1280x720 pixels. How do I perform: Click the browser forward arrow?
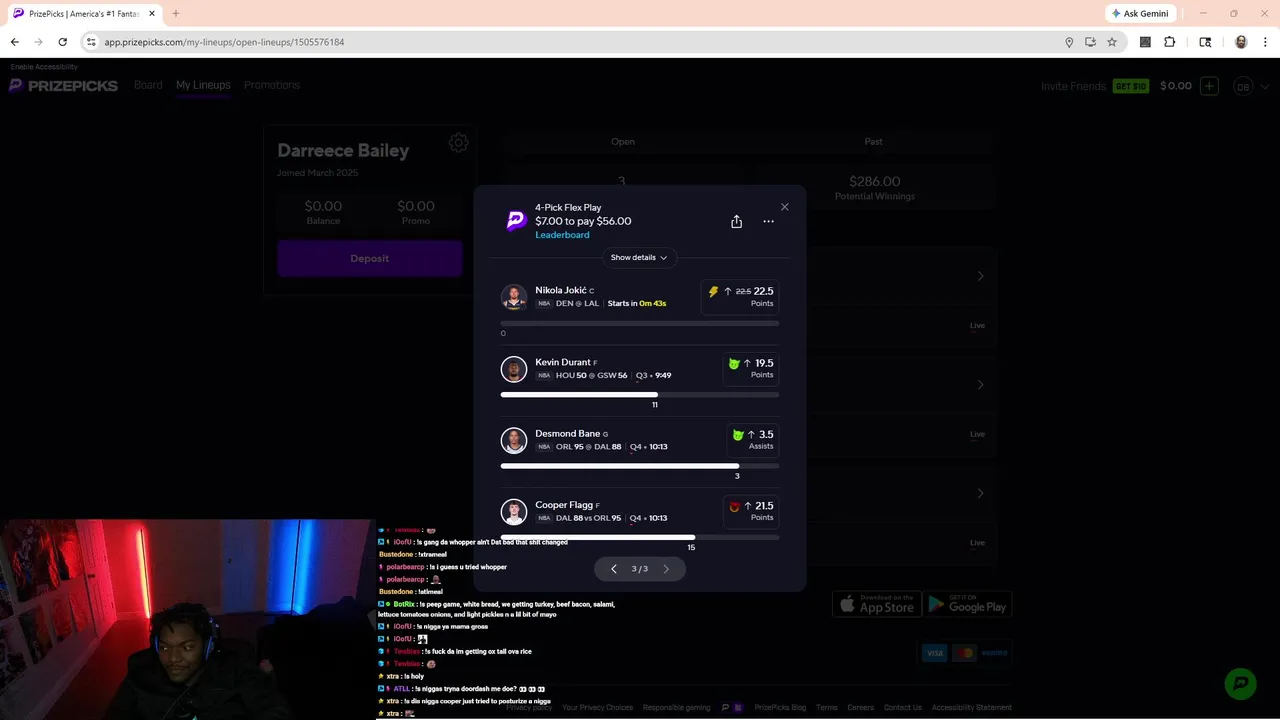(x=38, y=42)
